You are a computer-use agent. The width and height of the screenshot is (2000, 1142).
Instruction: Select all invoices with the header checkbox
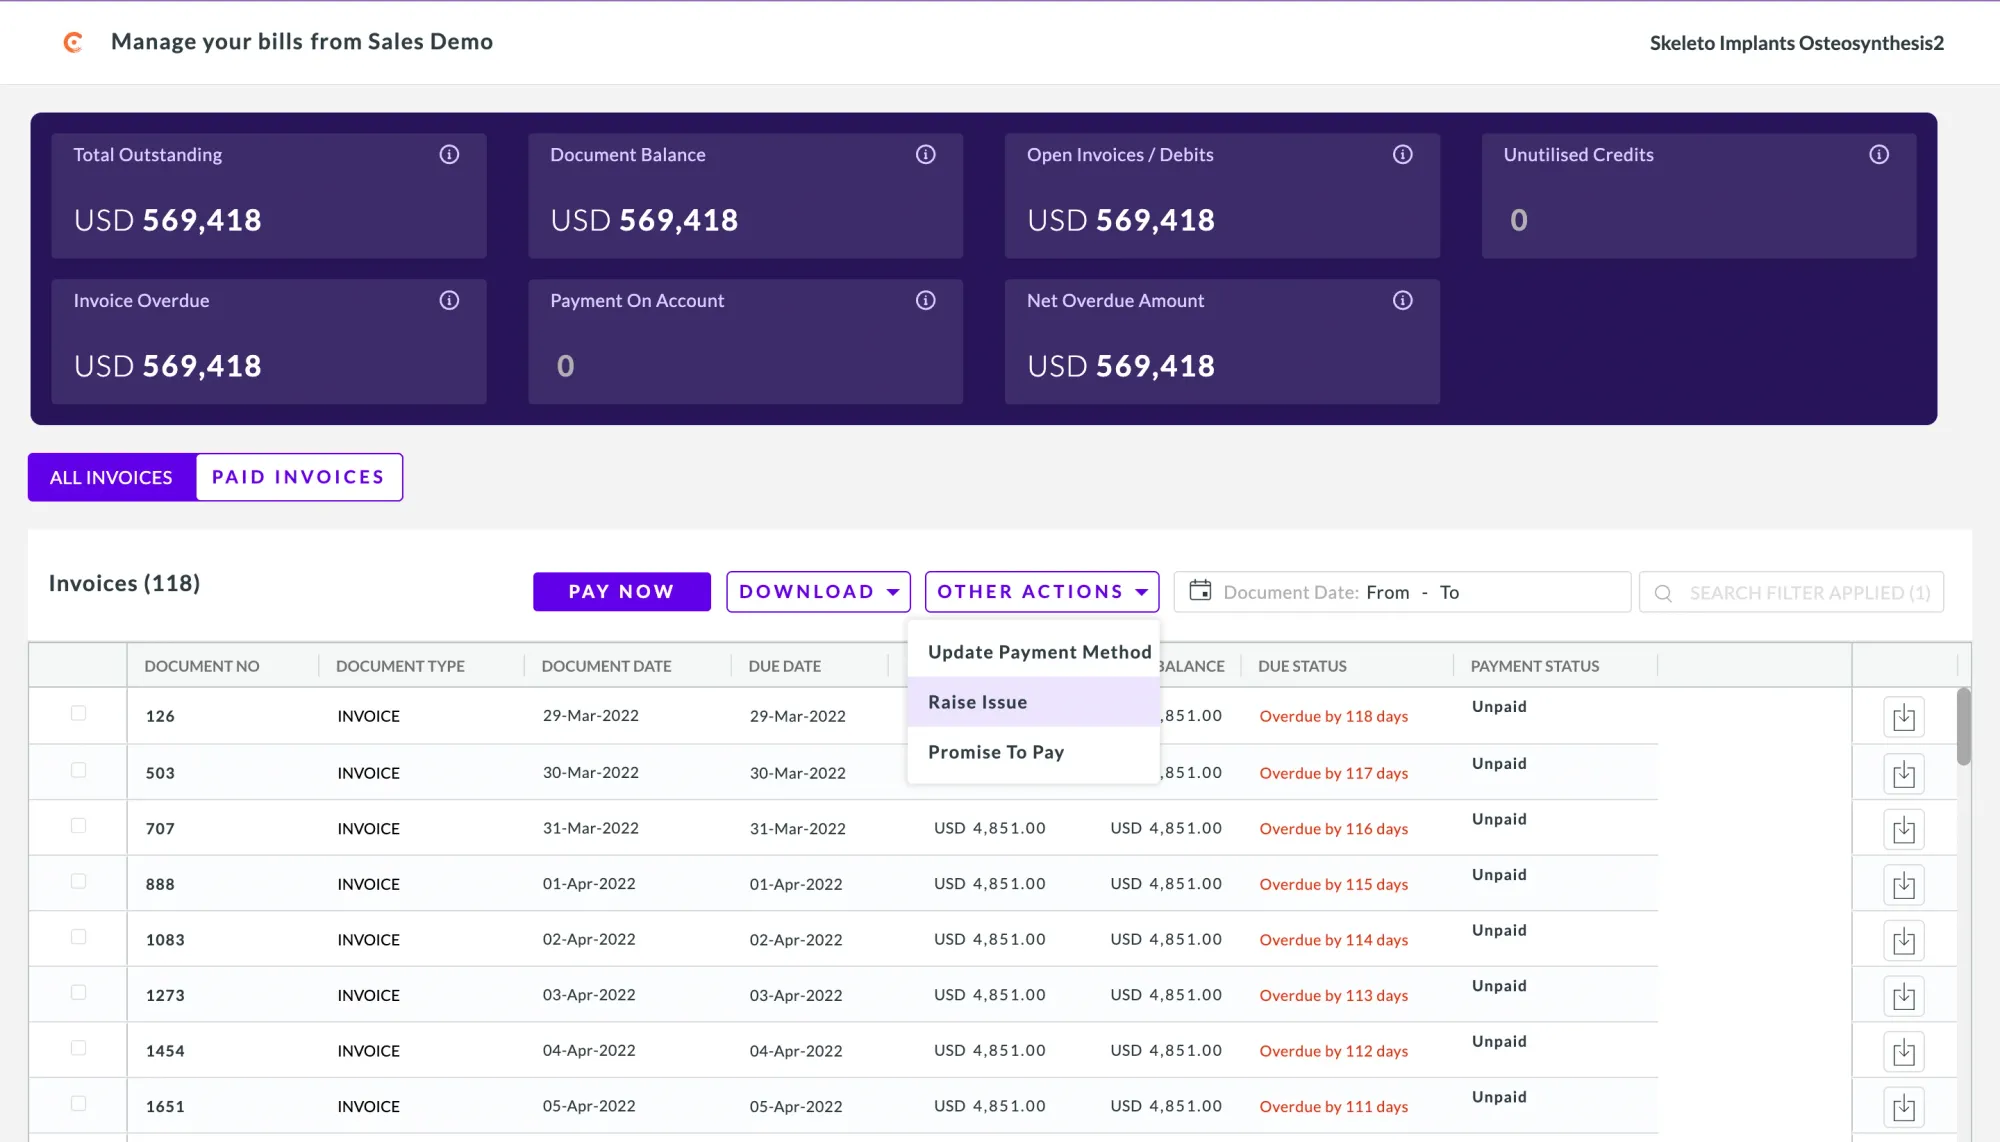coord(77,665)
